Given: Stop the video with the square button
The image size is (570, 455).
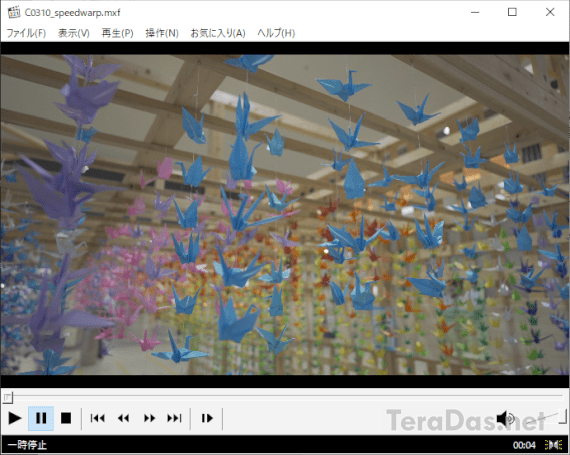Looking at the screenshot, I should 66,418.
